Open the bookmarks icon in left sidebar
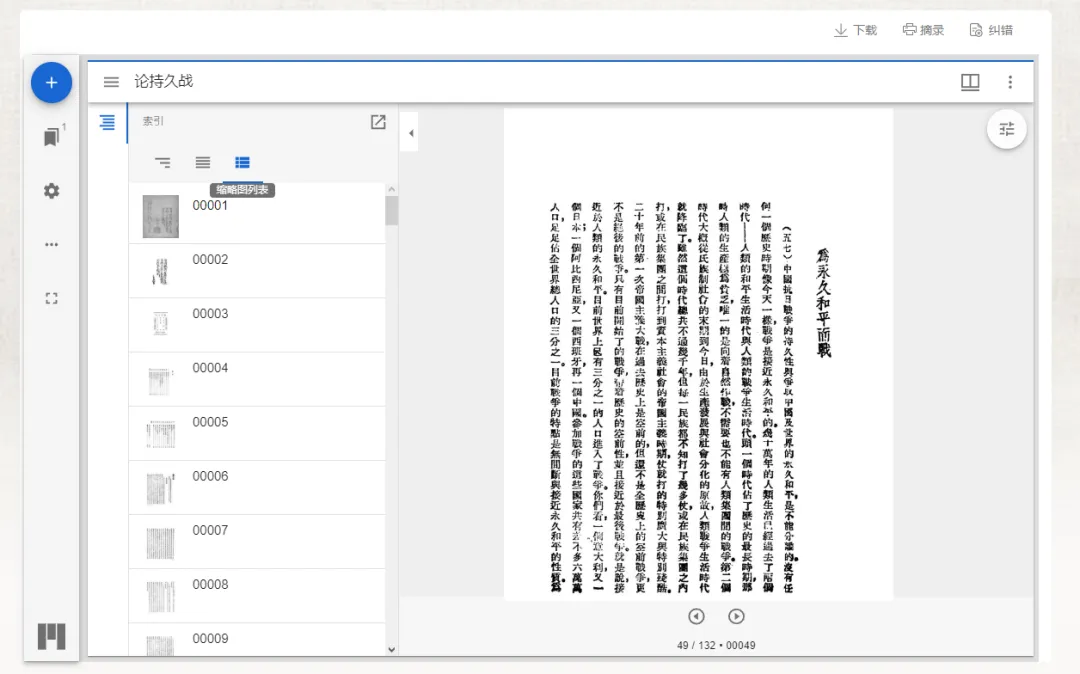Screen dimensions: 1080x674 52,136
